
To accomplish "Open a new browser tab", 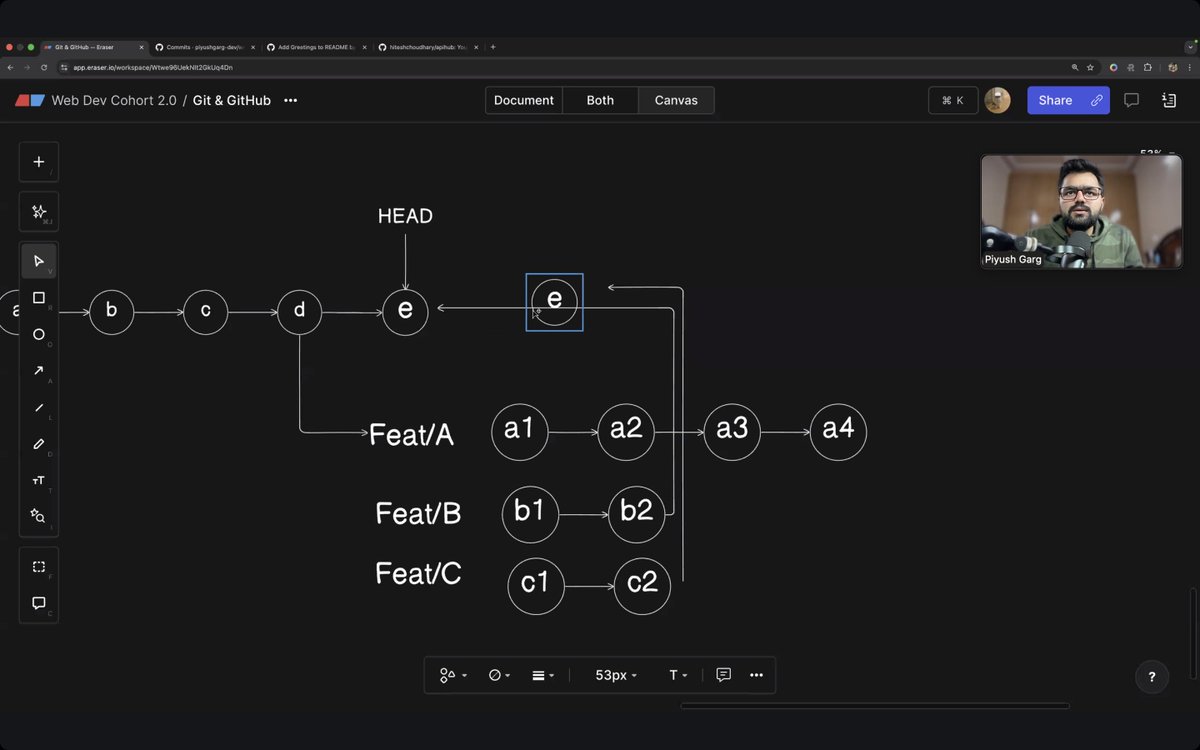I will tap(493, 47).
